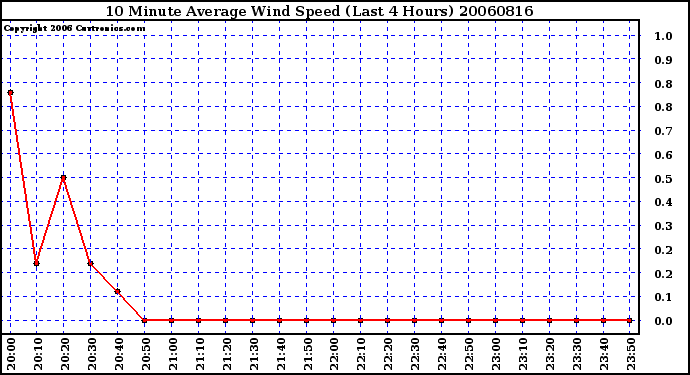Viewport: 690px width, 375px height.
Task: Click the data point marker at 20:30
Action: point(91,263)
